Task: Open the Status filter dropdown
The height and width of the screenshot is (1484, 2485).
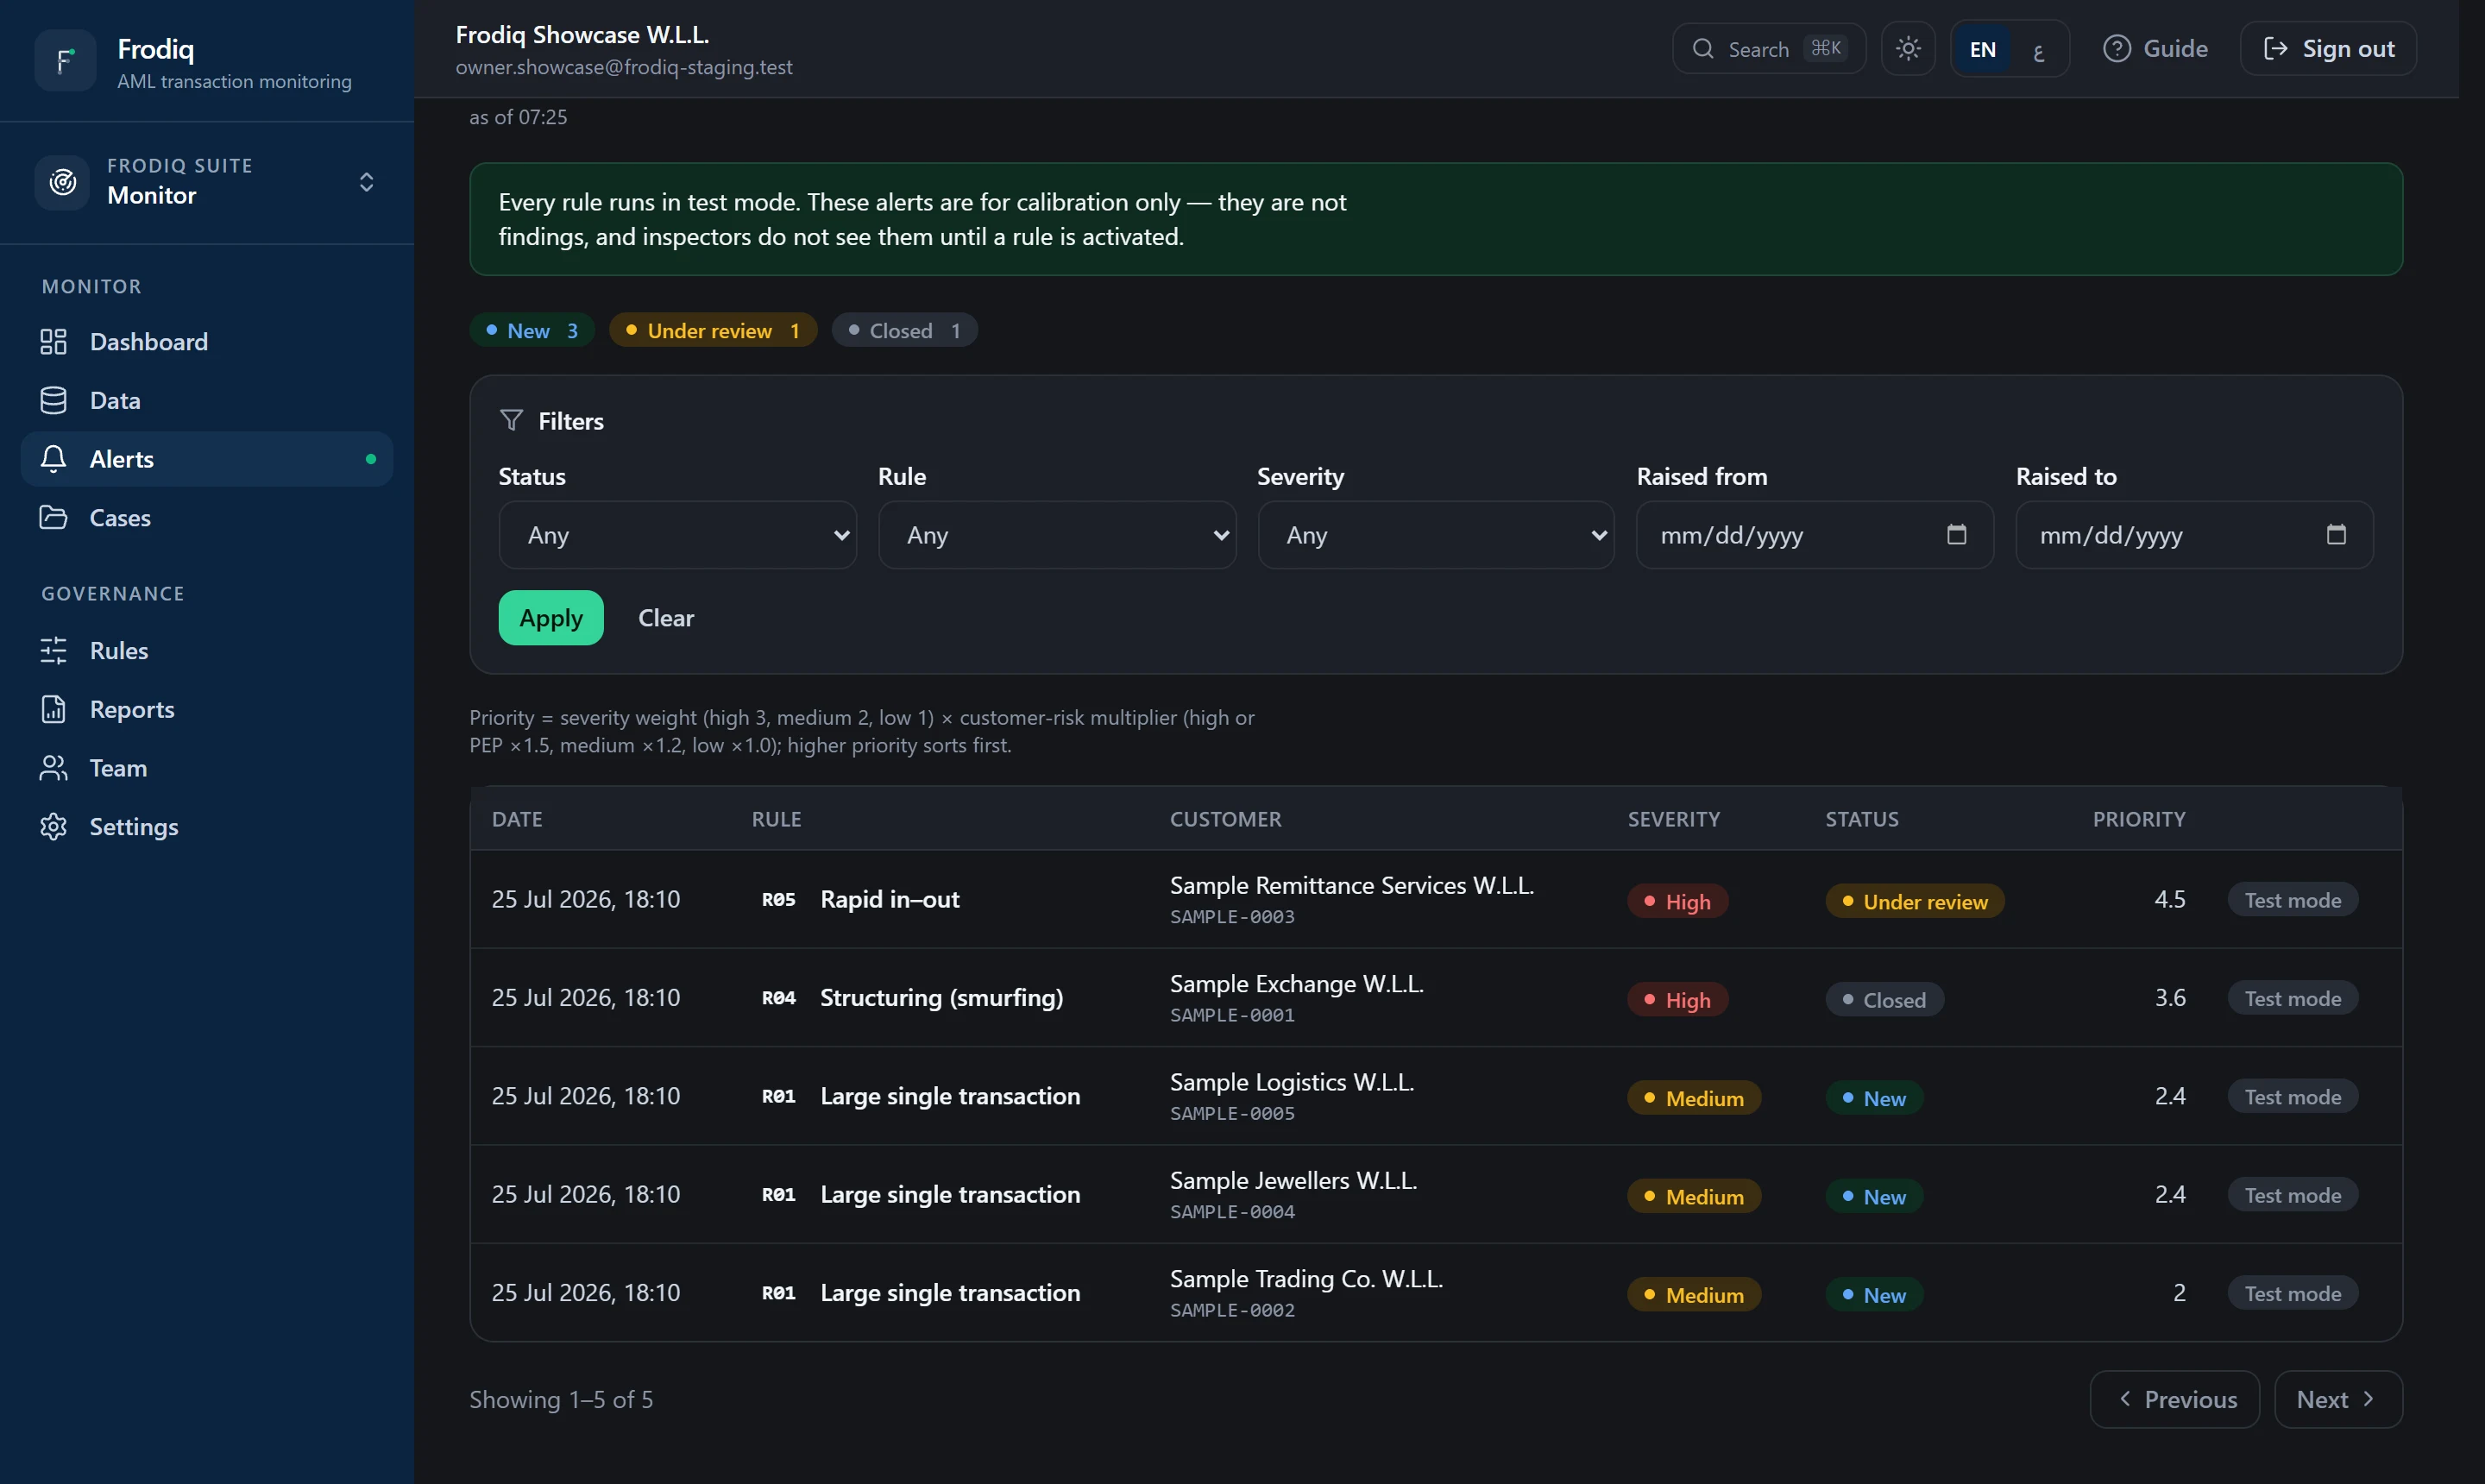Action: tap(677, 535)
